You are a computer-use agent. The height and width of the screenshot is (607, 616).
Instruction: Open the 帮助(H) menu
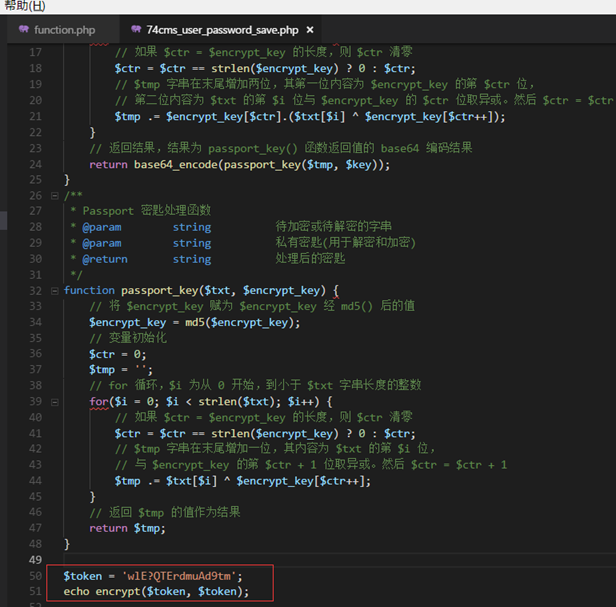[24, 6]
